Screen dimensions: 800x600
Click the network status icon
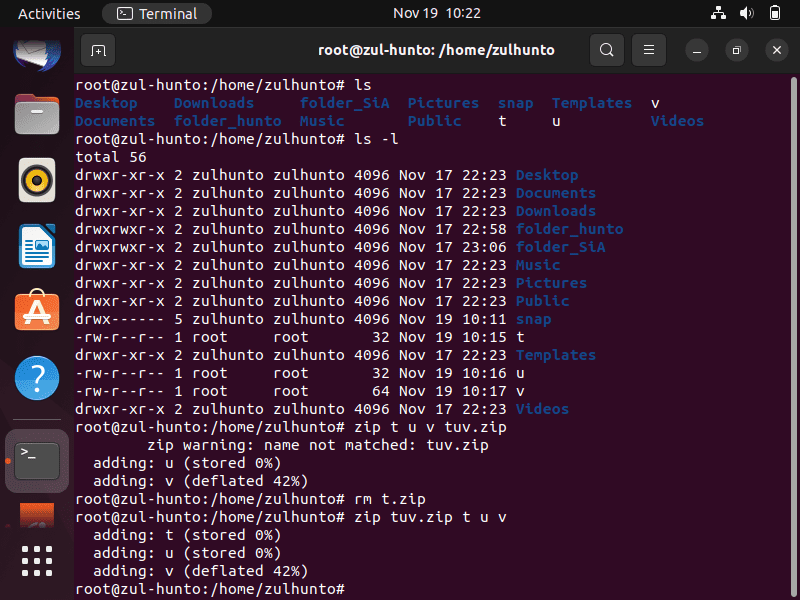click(718, 13)
